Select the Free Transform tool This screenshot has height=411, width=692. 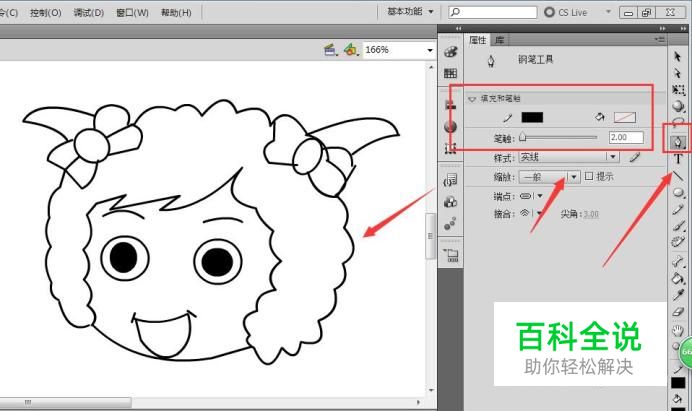pyautogui.click(x=678, y=90)
